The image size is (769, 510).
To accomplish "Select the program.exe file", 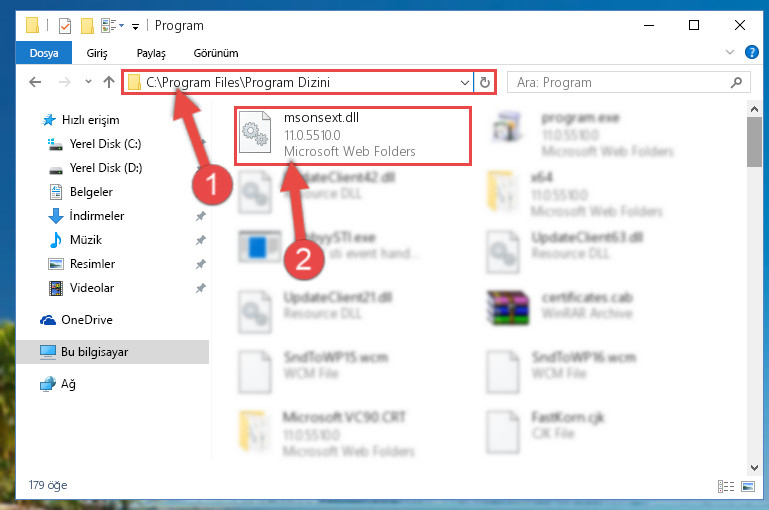I will [584, 133].
